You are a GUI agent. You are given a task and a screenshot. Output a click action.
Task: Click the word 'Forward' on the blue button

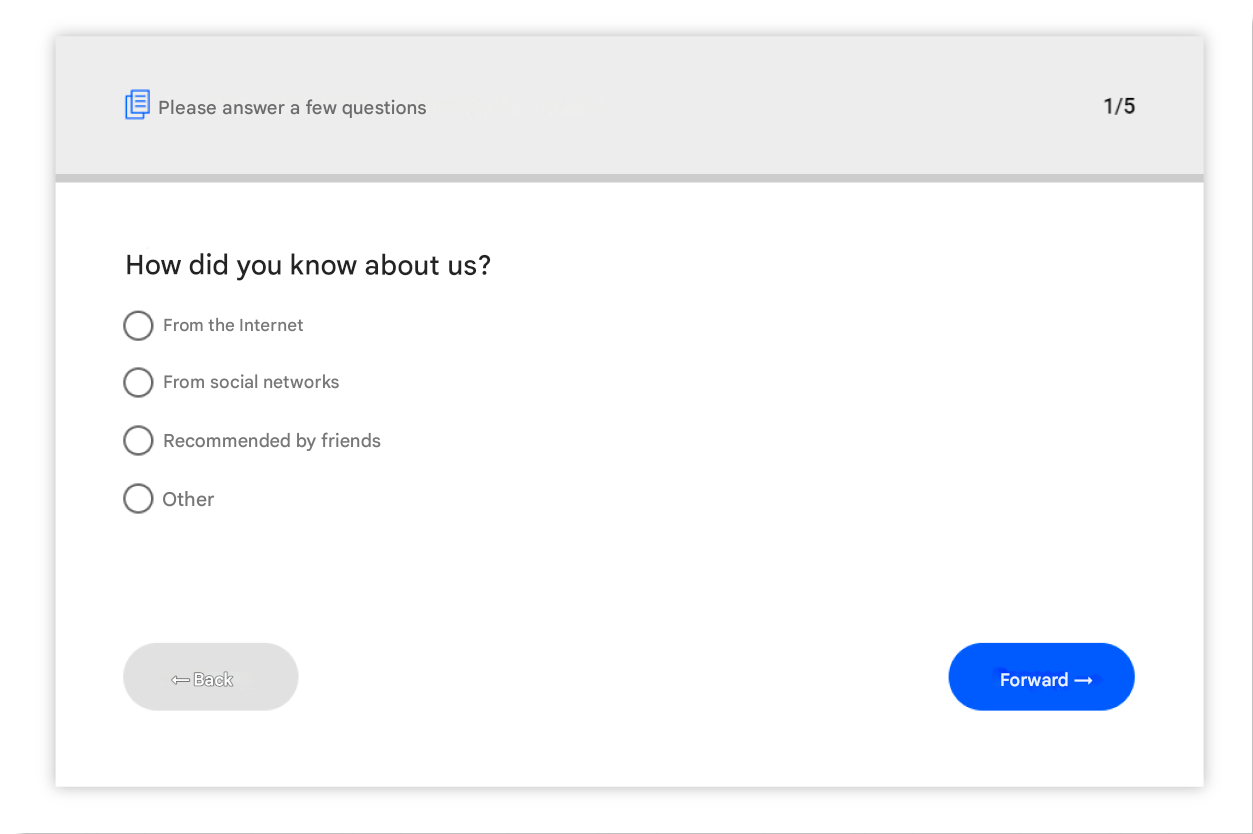(x=1033, y=680)
